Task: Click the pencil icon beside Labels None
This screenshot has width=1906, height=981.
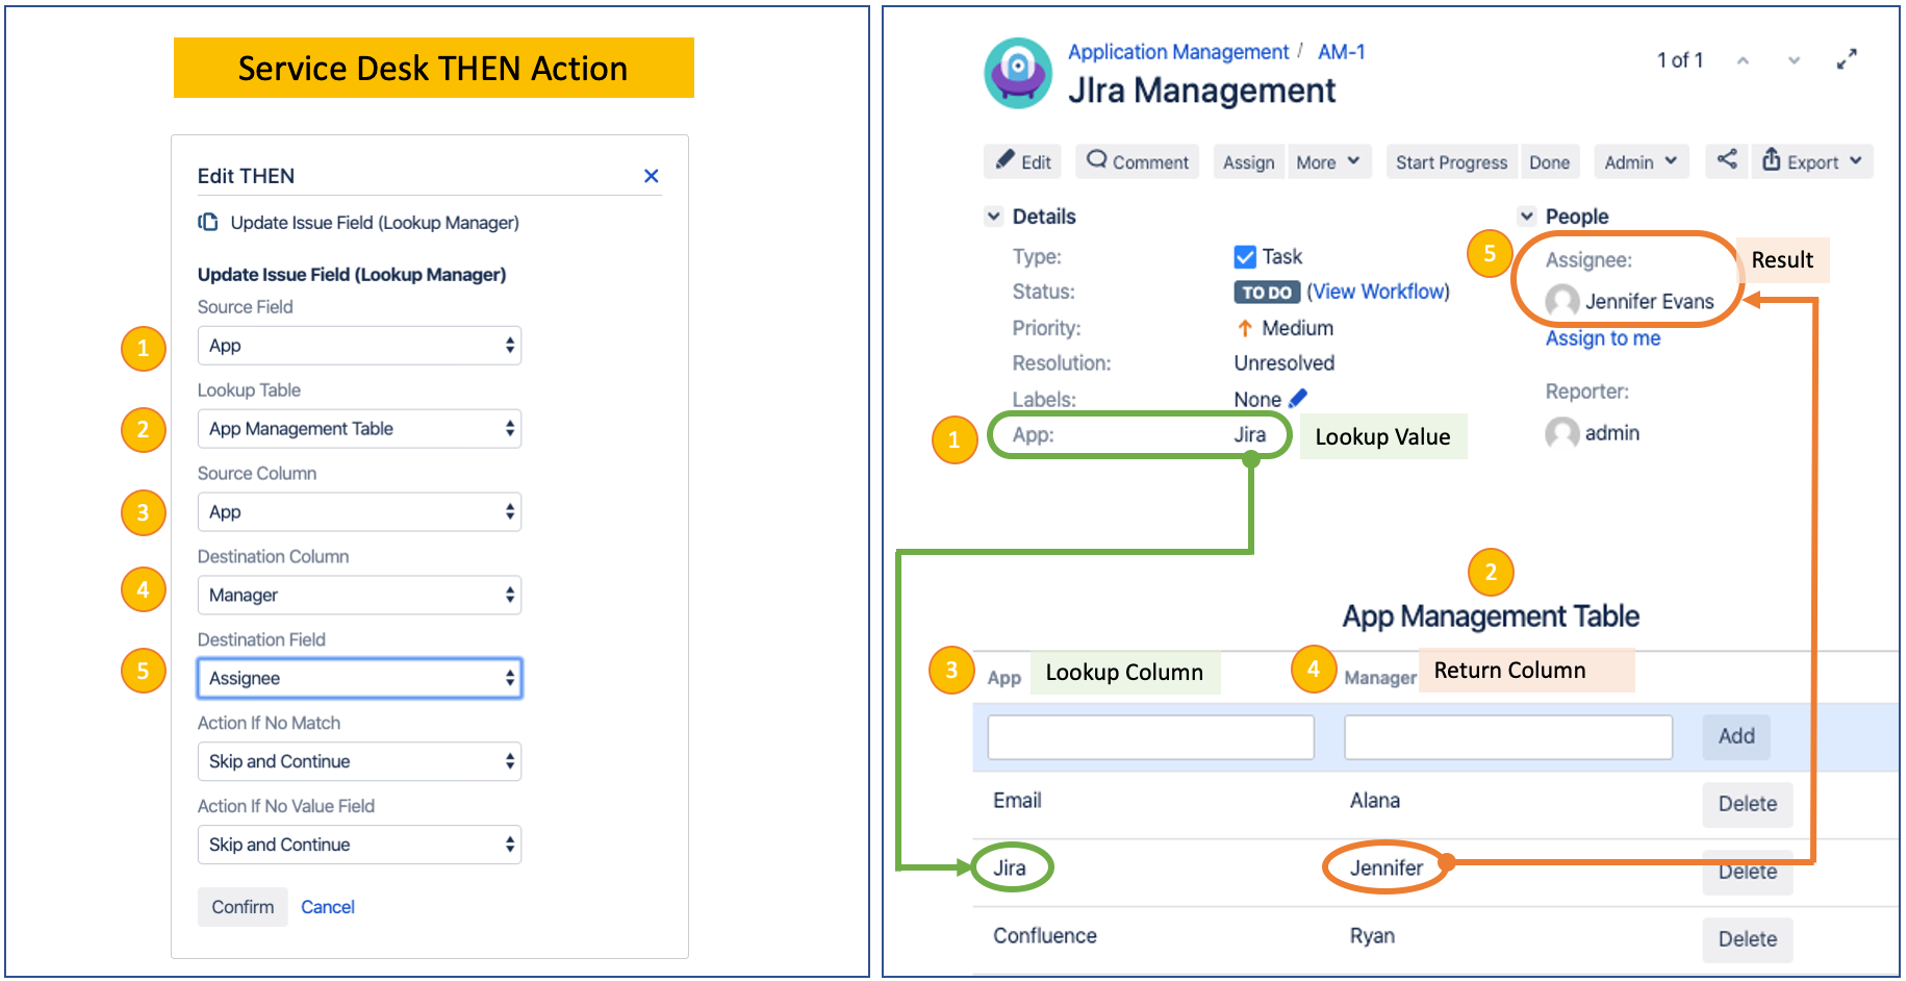Action: click(1298, 399)
